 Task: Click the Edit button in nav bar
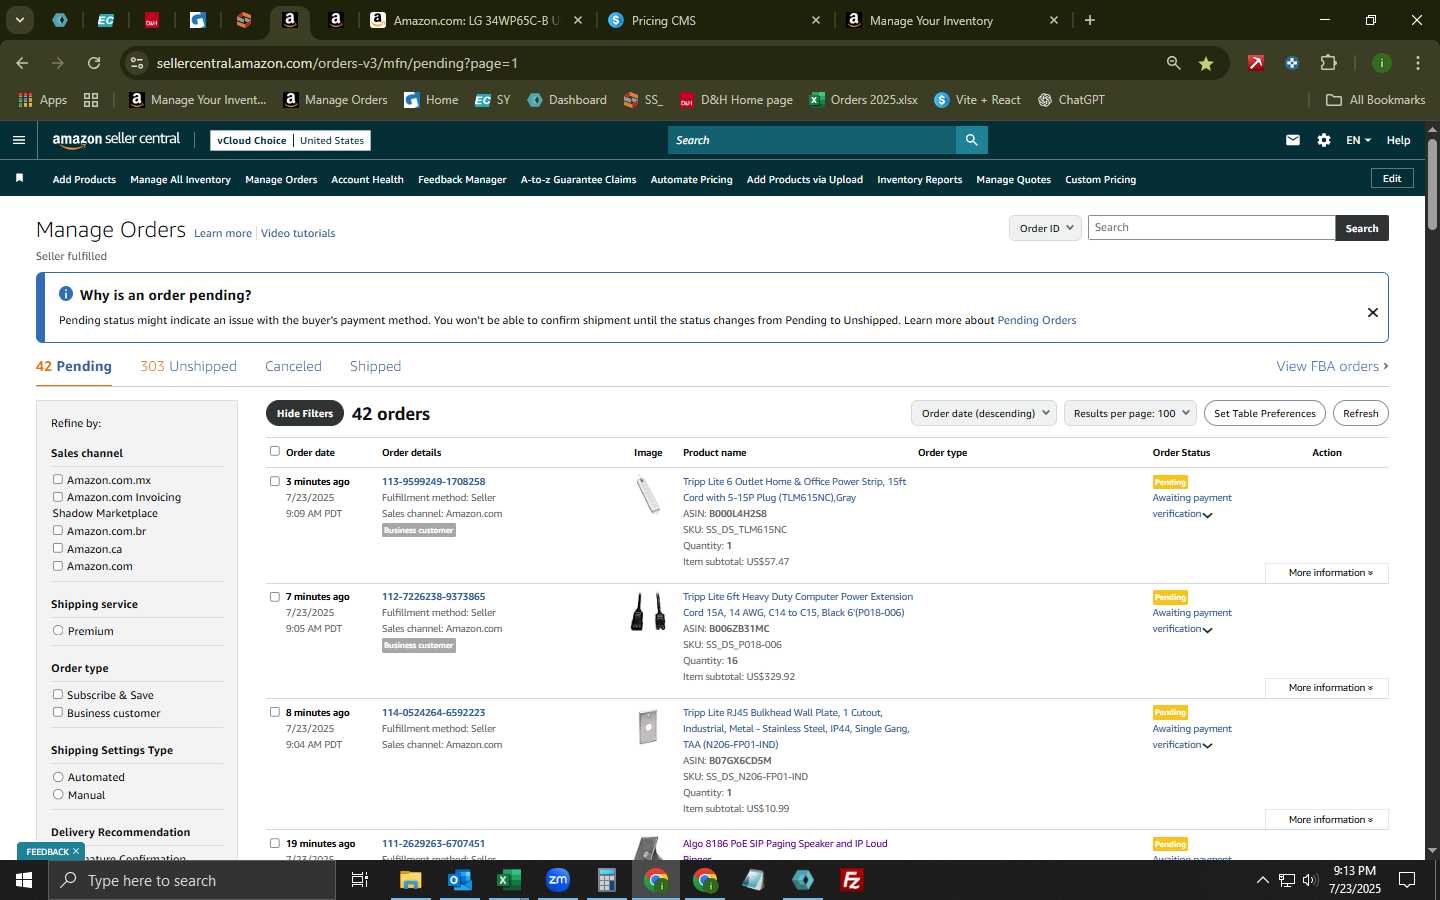[x=1392, y=178]
